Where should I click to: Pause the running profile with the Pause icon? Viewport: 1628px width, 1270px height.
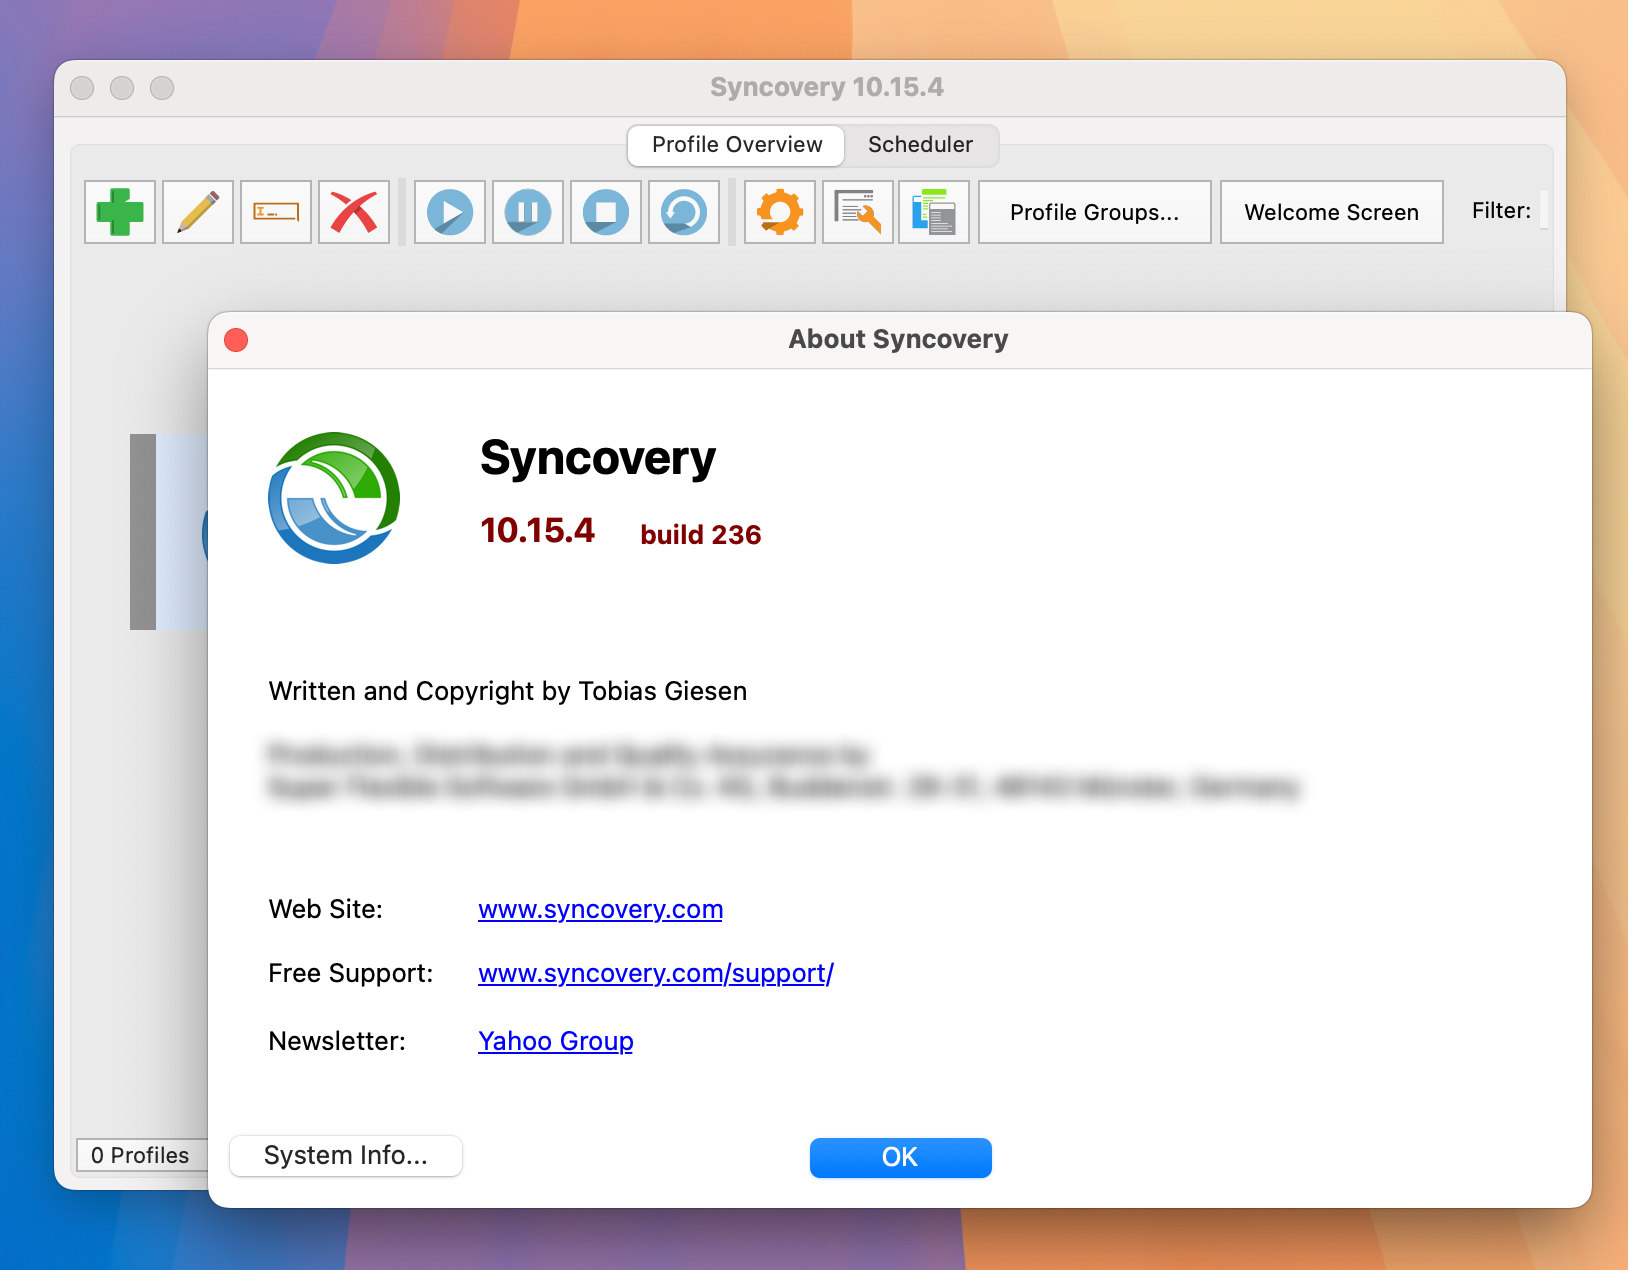tap(528, 212)
